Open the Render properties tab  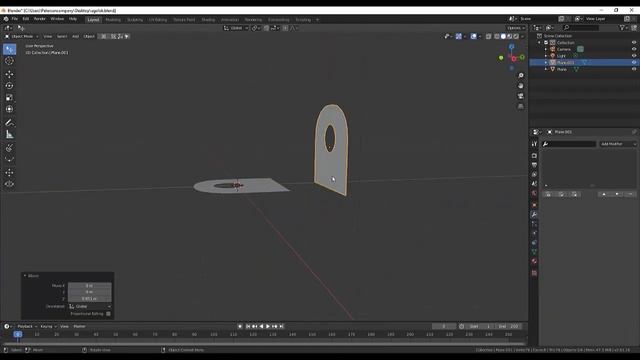pos(534,156)
